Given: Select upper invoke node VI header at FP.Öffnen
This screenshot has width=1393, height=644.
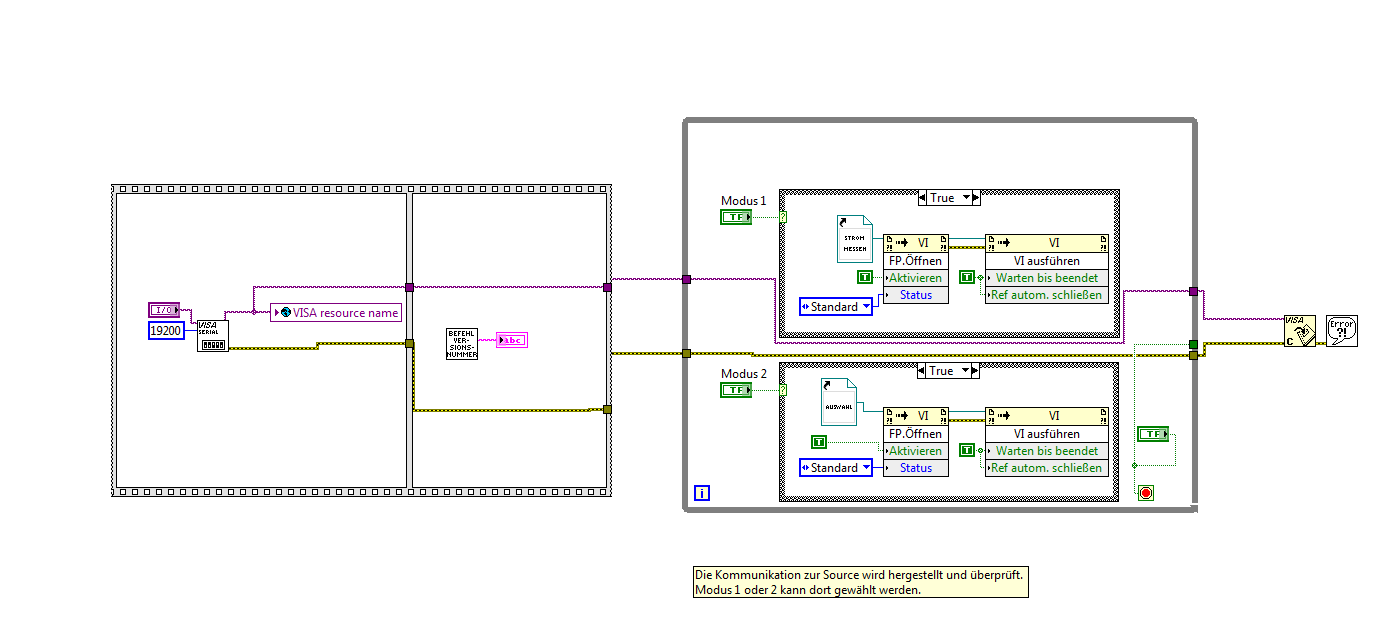Looking at the screenshot, I should pyautogui.click(x=916, y=243).
